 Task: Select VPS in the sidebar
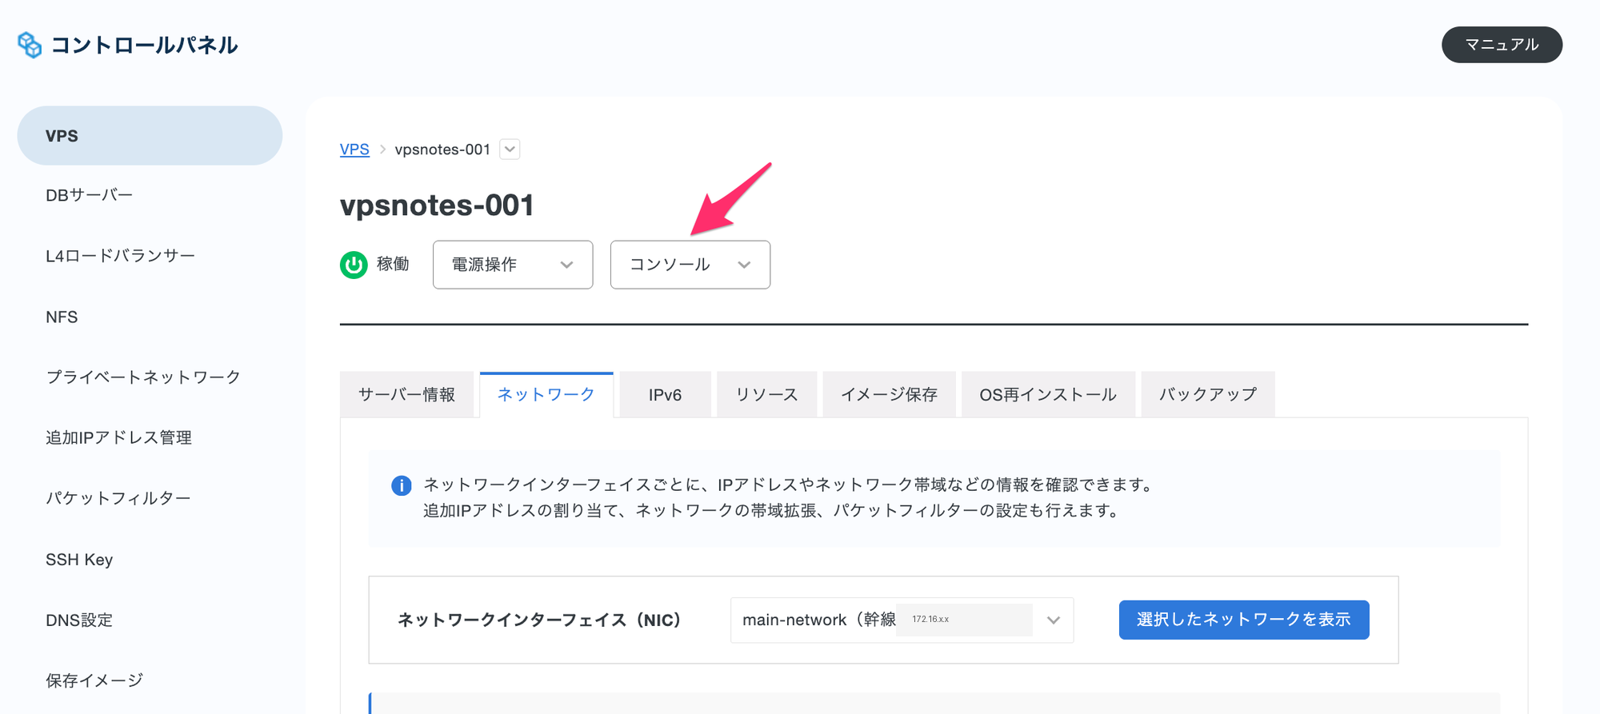[150, 136]
